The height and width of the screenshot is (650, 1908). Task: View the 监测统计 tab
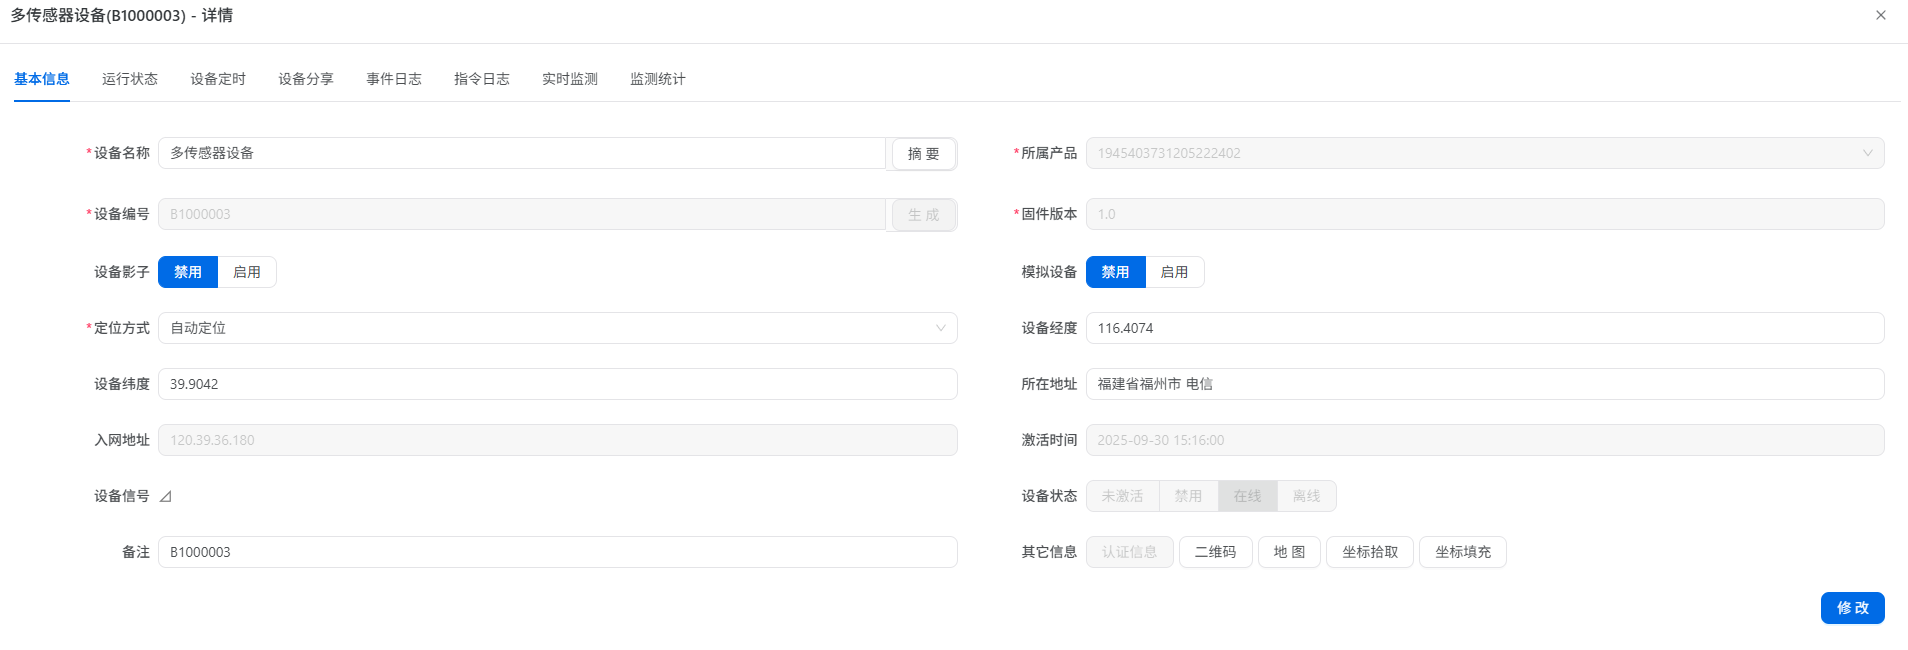click(658, 79)
